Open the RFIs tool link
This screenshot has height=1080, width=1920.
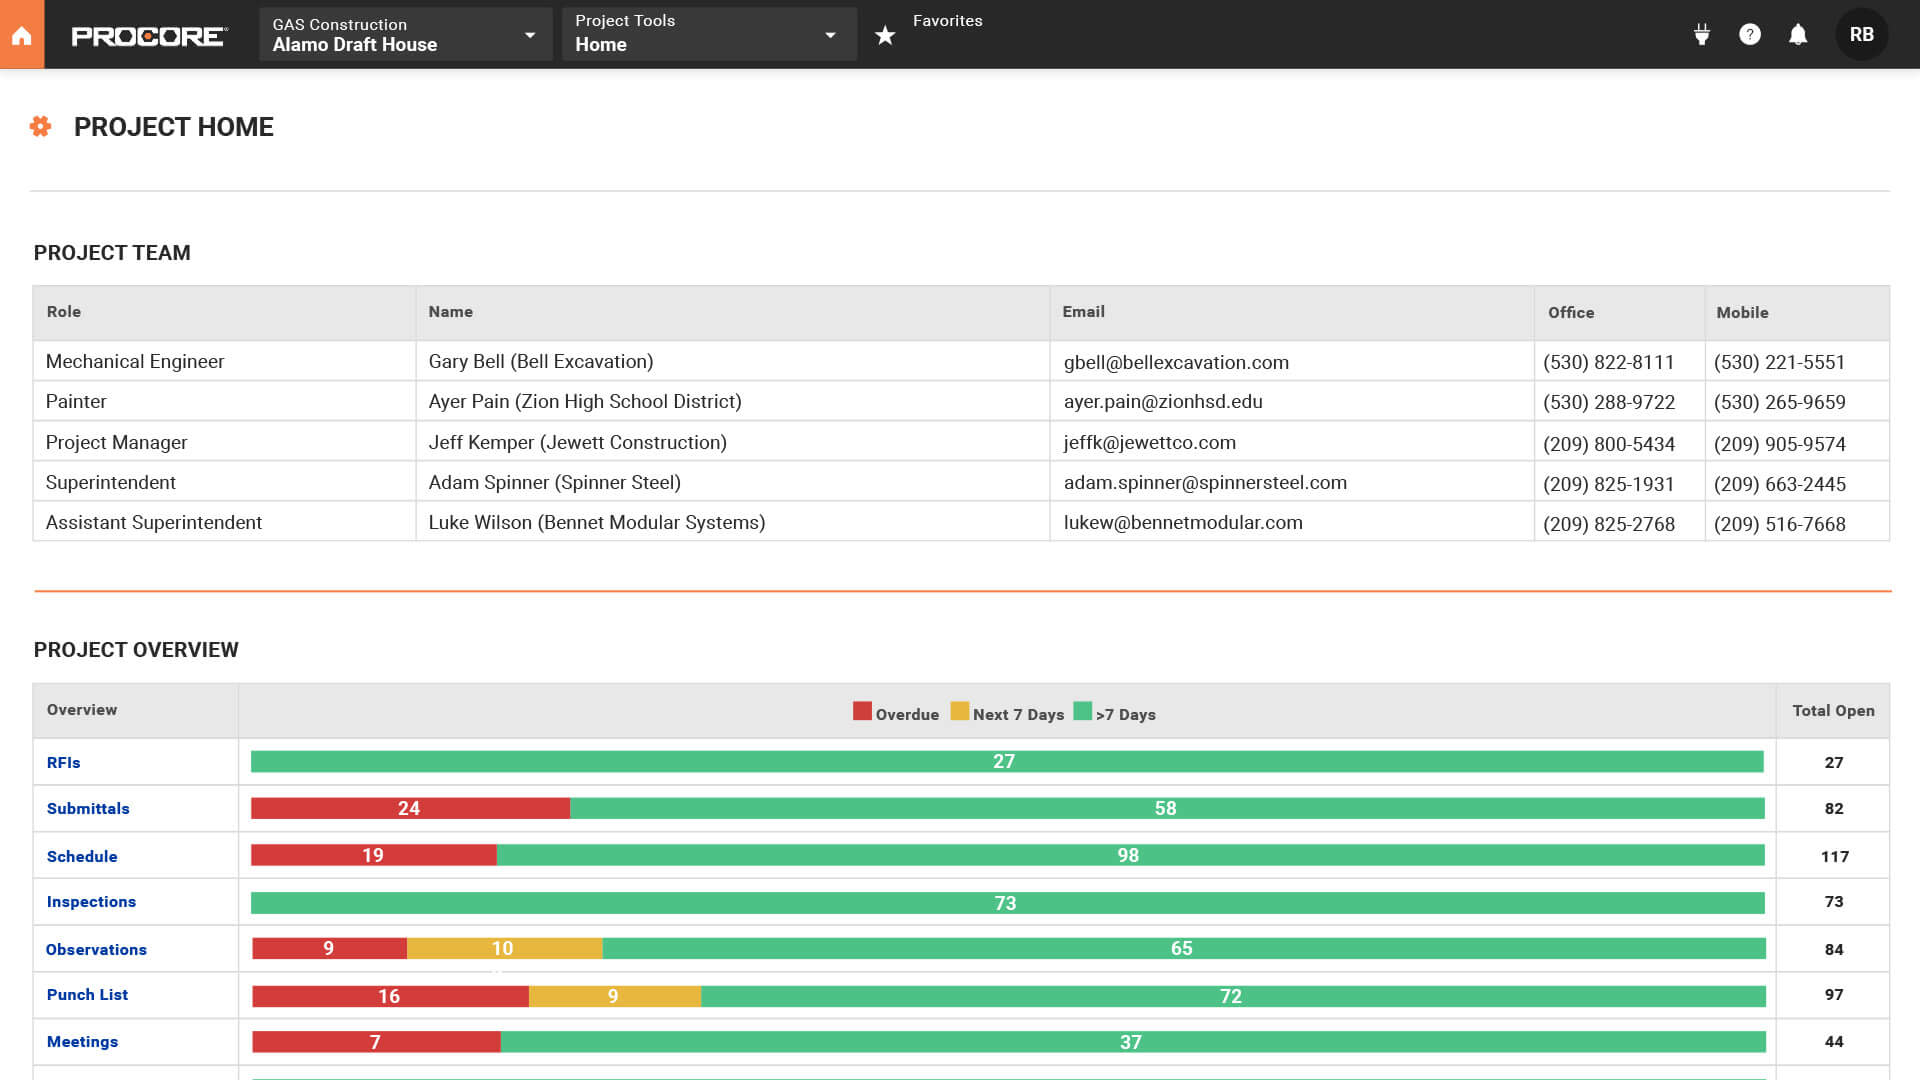pyautogui.click(x=64, y=762)
